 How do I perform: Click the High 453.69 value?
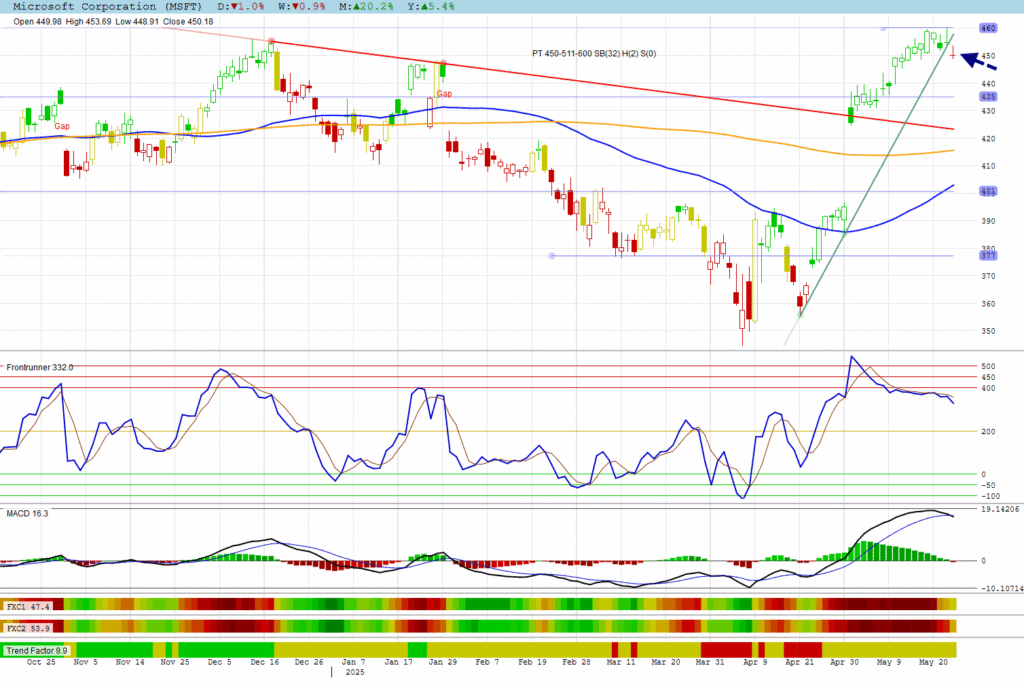click(88, 22)
